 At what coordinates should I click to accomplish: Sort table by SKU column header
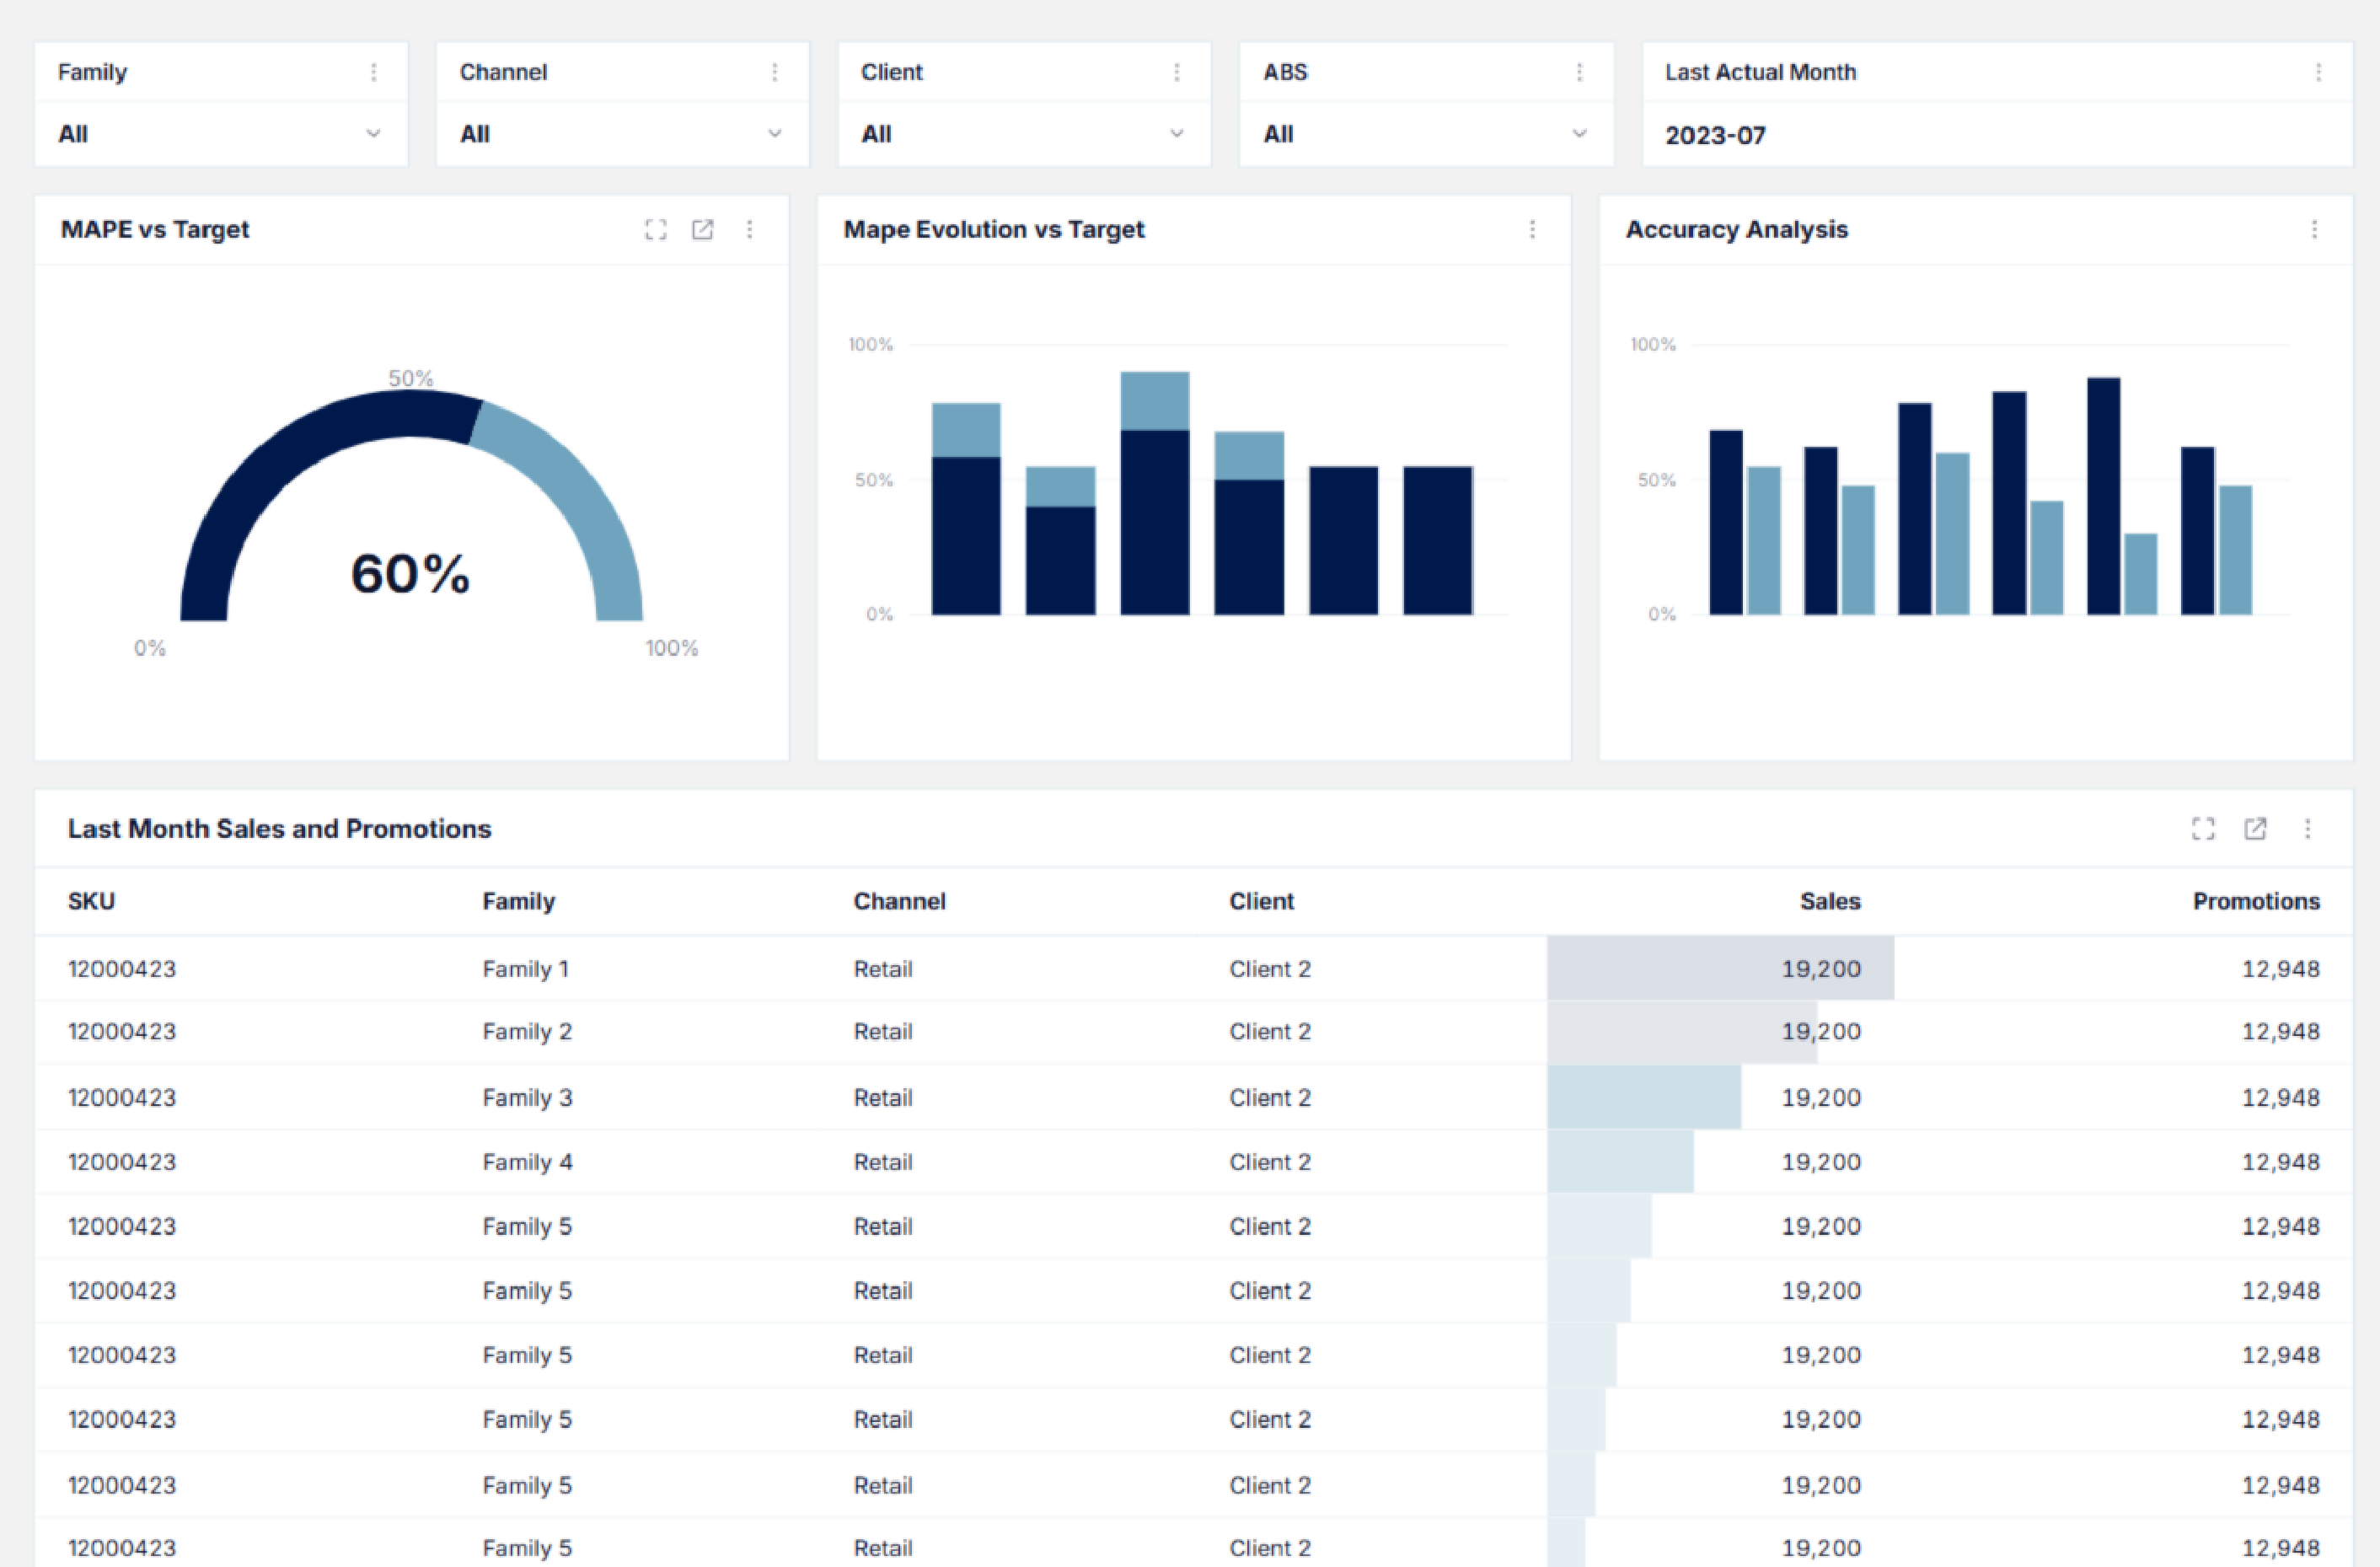[x=91, y=901]
